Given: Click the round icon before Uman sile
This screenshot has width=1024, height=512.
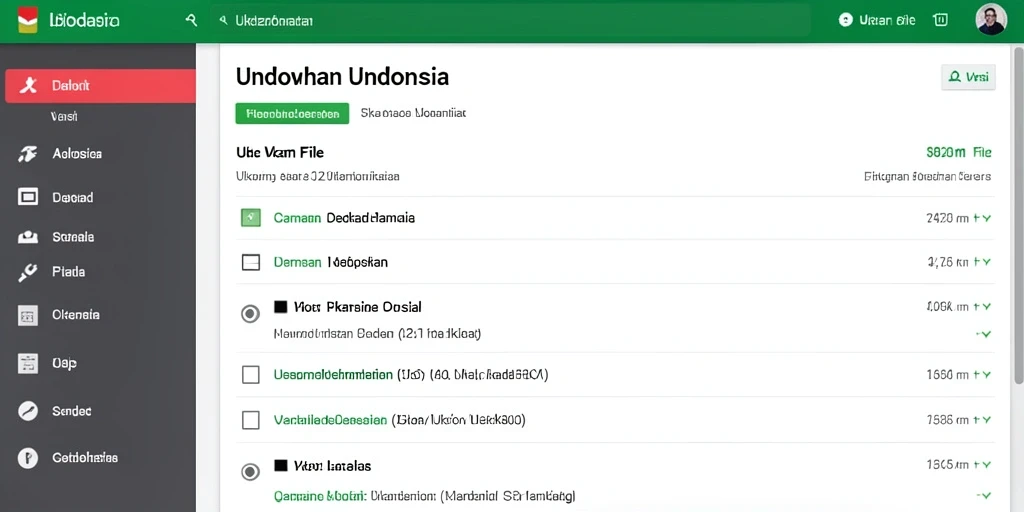Looking at the screenshot, I should tap(846, 20).
